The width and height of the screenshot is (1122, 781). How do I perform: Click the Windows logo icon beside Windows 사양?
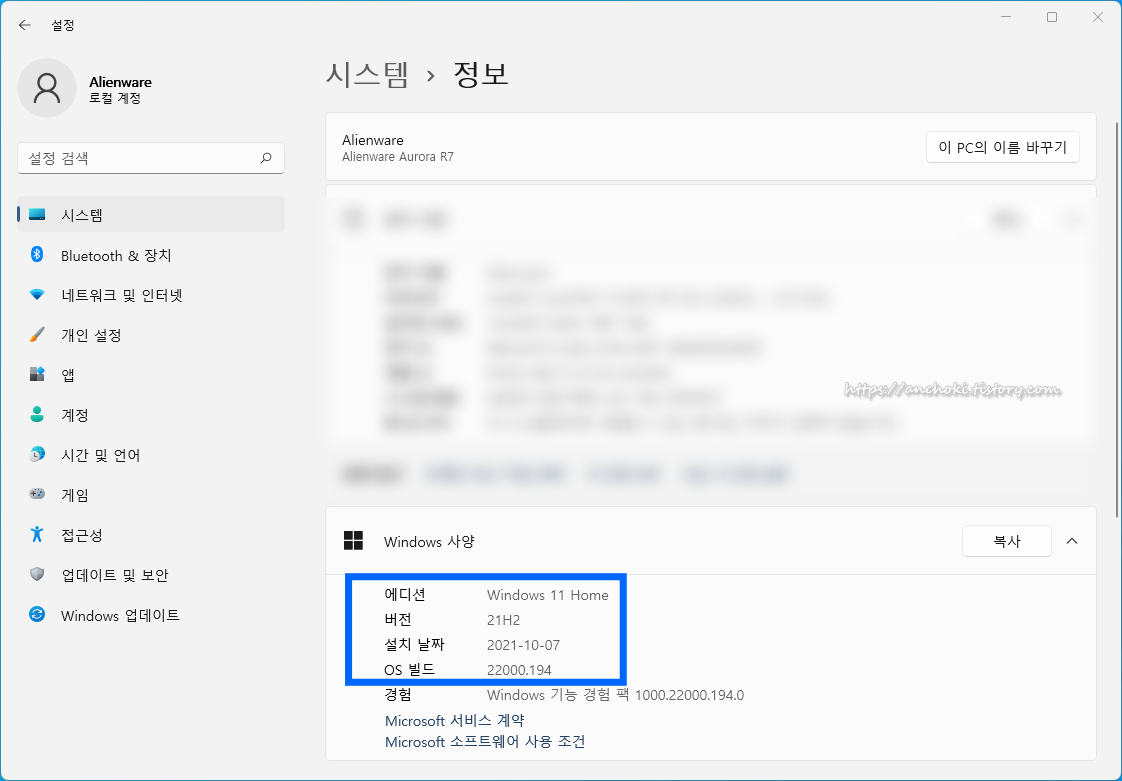[x=353, y=540]
